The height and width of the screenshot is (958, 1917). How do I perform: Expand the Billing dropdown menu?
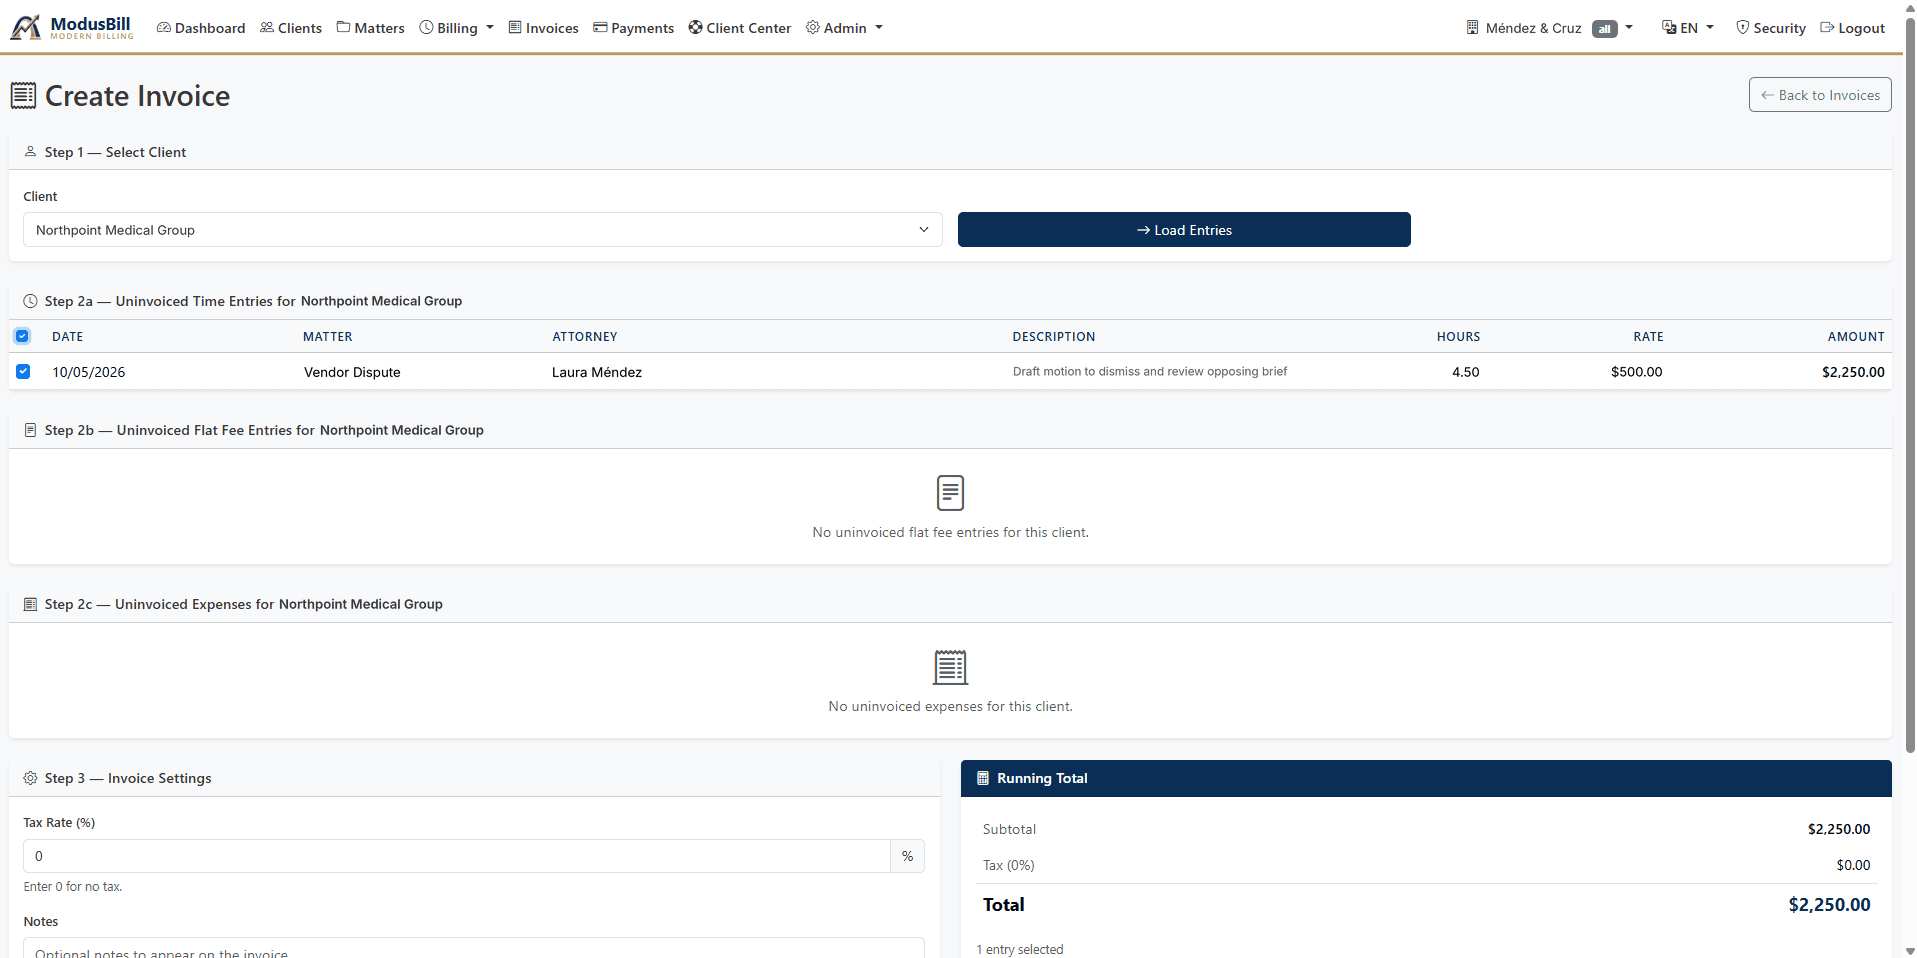click(456, 28)
